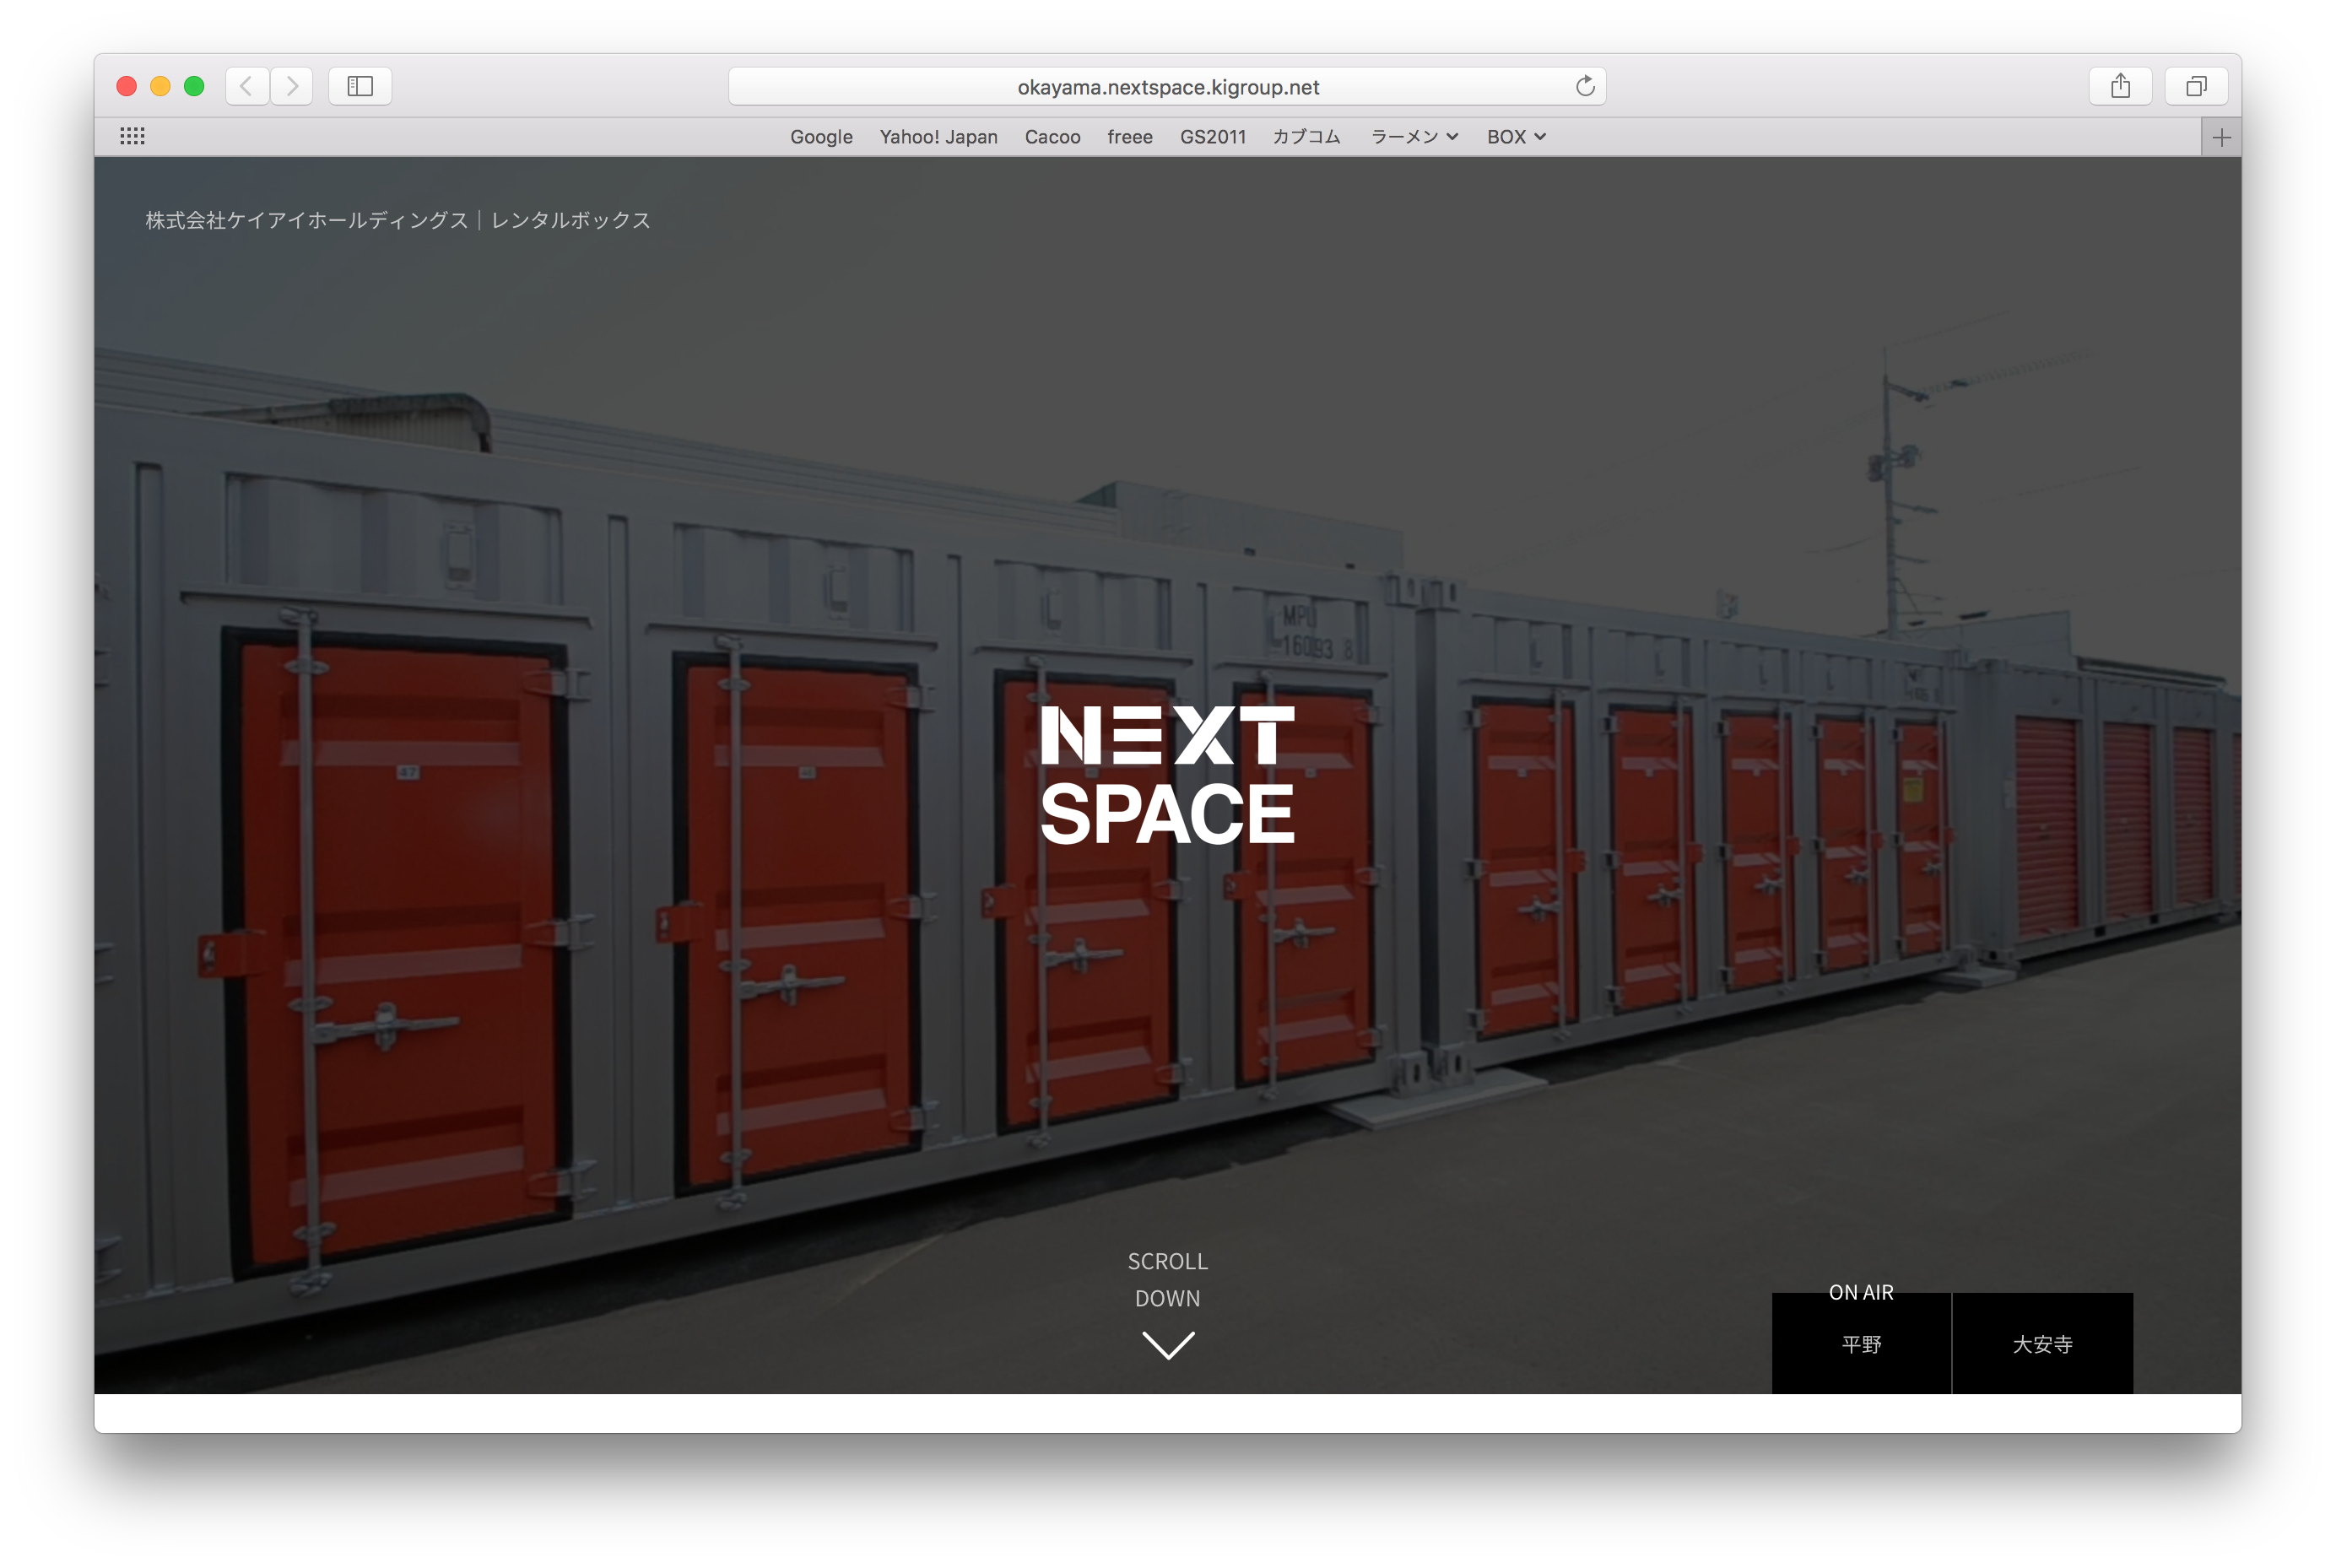Click the NEXT SPACE logo
2336x1568 pixels.
pyautogui.click(x=1168, y=775)
